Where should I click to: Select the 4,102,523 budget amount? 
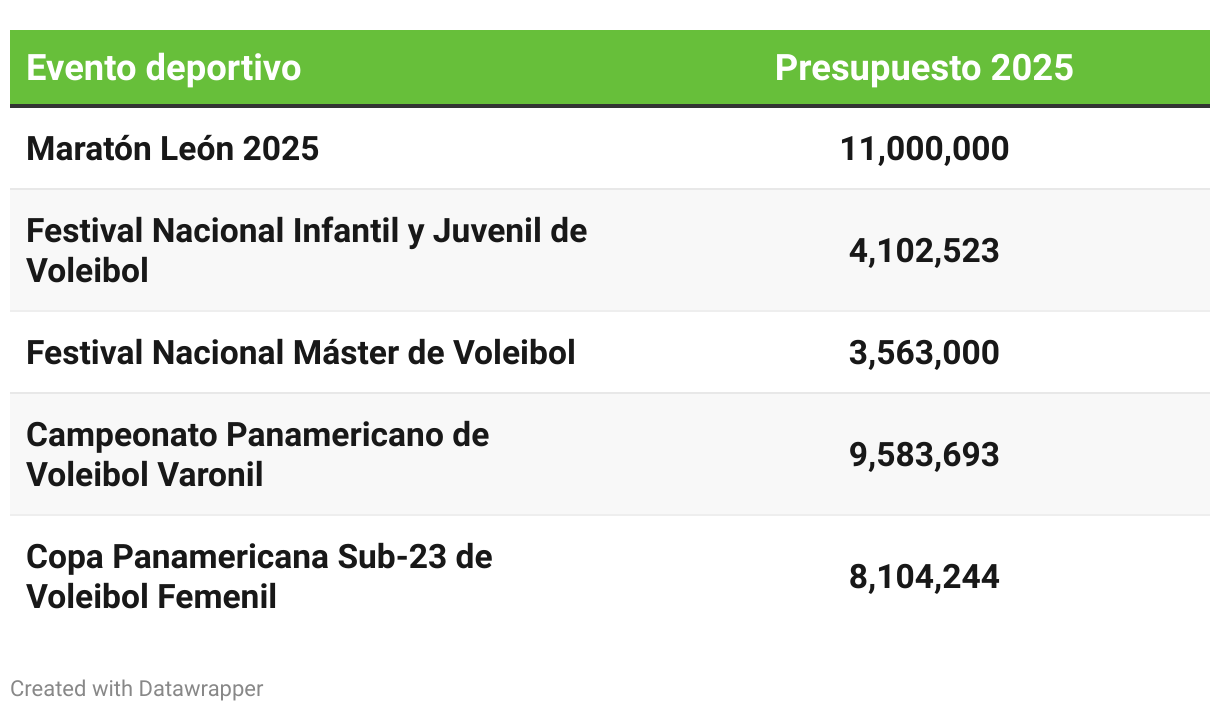pos(923,250)
